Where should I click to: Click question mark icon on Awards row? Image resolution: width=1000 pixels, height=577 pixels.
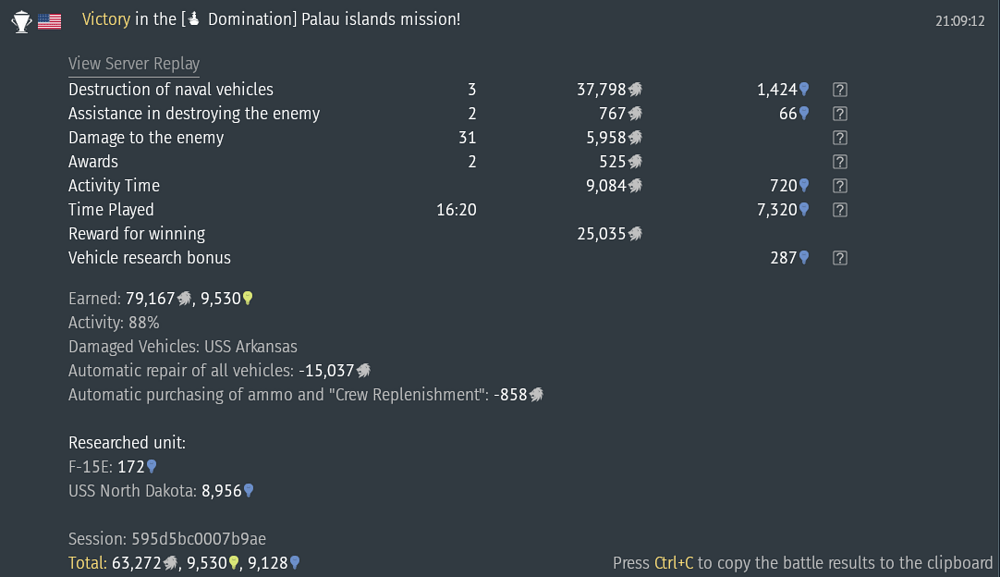pyautogui.click(x=840, y=162)
